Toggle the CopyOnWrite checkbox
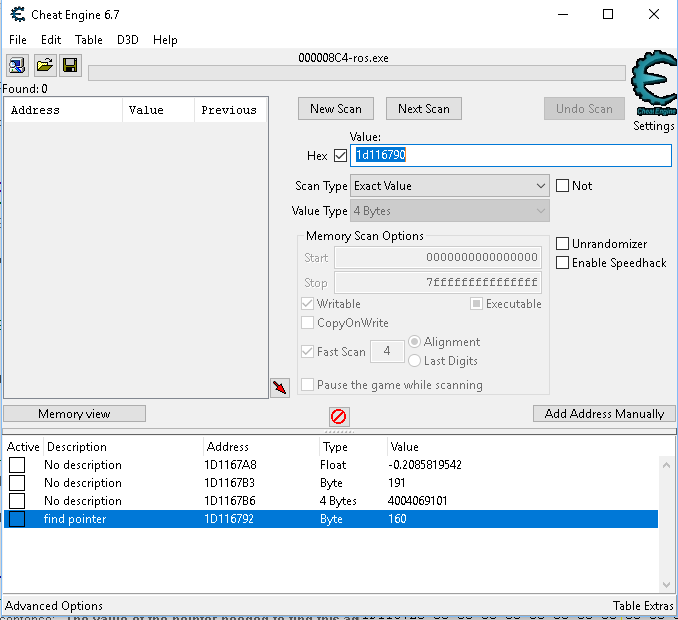The image size is (678, 620). [x=307, y=323]
